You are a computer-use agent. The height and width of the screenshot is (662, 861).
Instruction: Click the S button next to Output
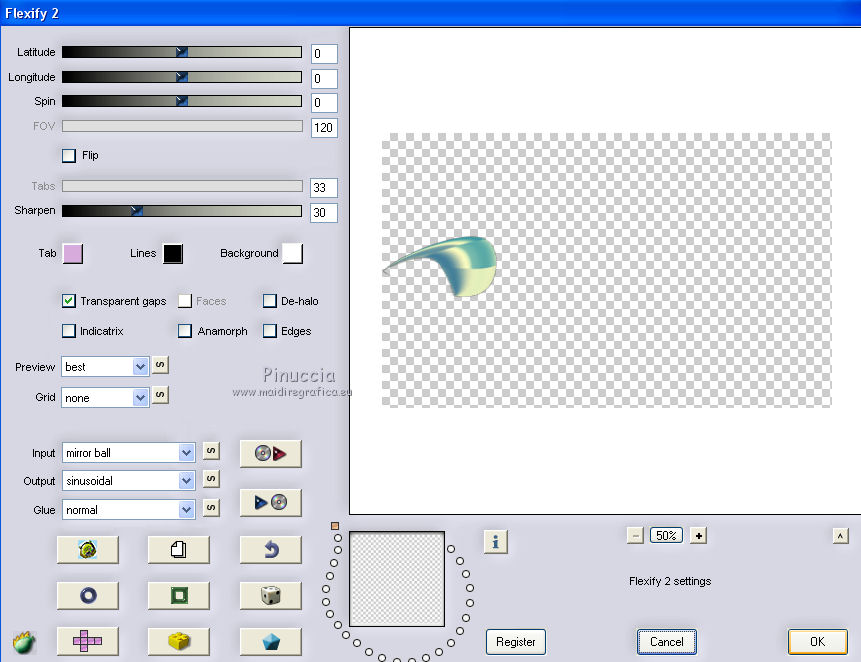coord(211,479)
